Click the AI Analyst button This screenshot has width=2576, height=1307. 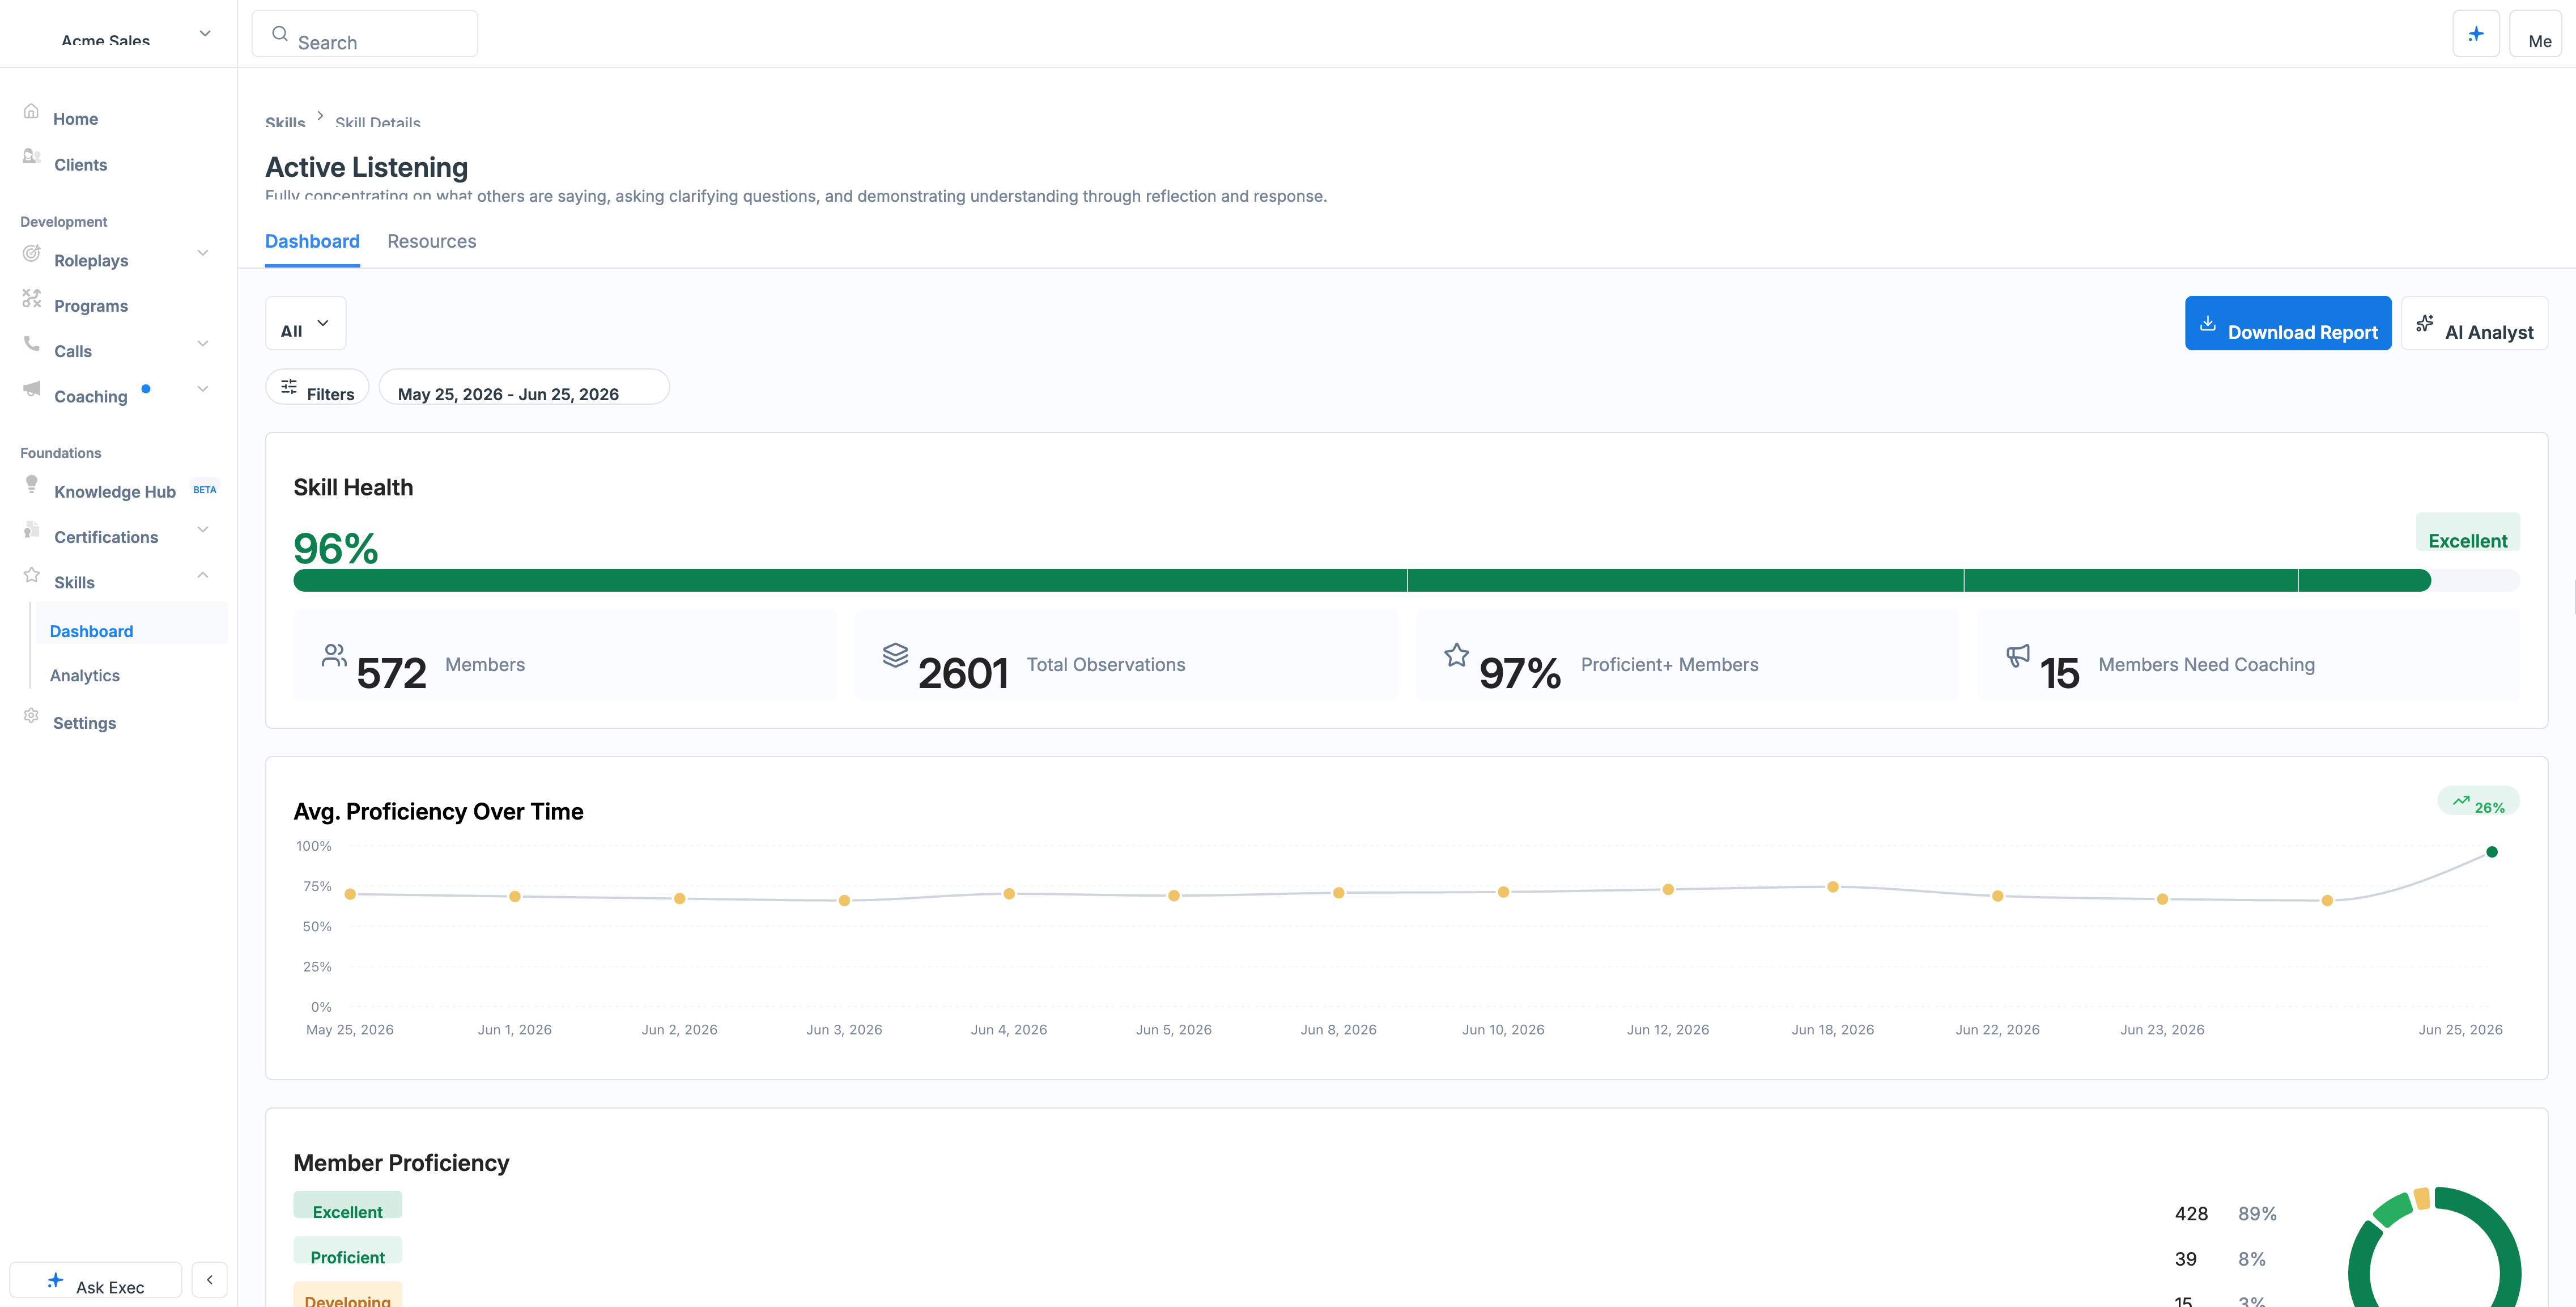[2474, 323]
